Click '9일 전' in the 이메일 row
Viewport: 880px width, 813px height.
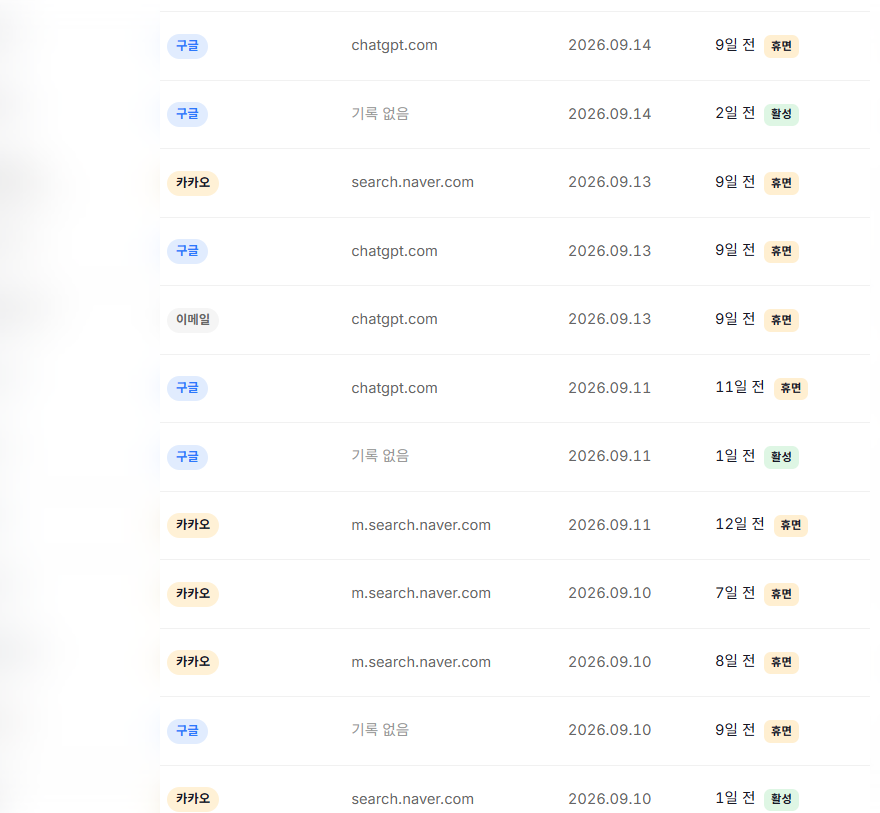click(x=735, y=319)
